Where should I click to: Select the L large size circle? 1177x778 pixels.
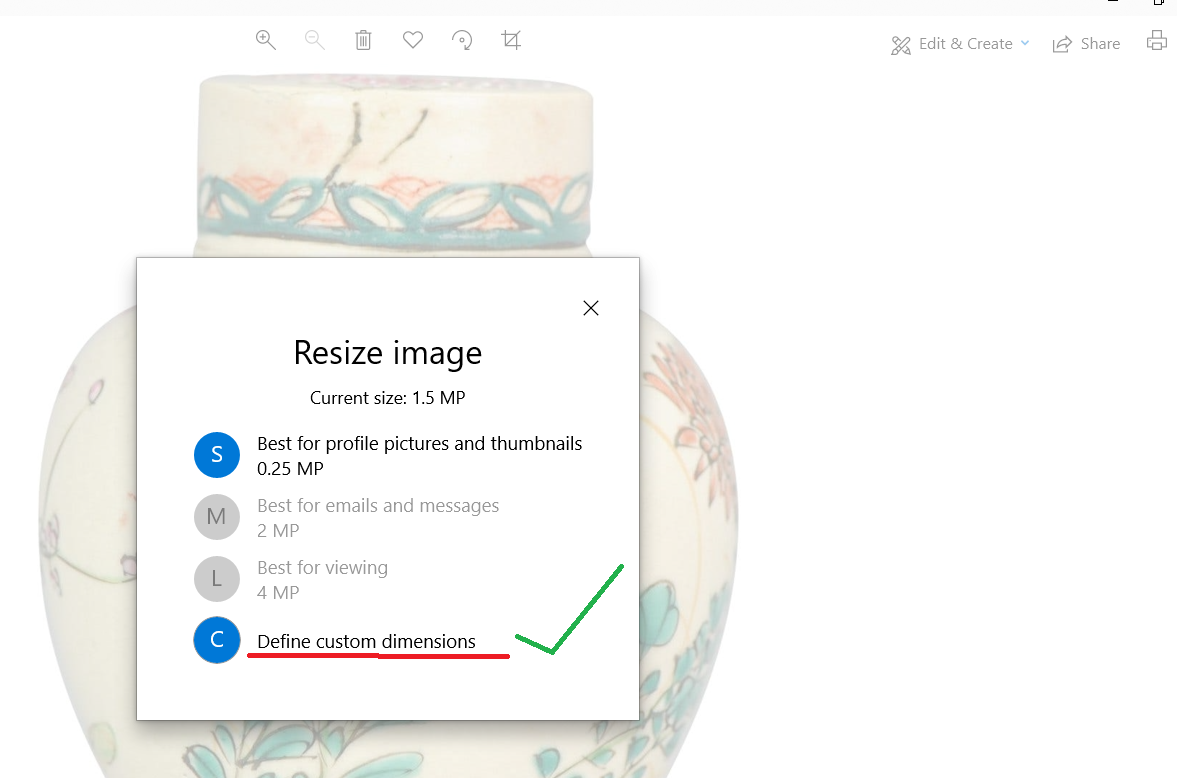coord(217,579)
